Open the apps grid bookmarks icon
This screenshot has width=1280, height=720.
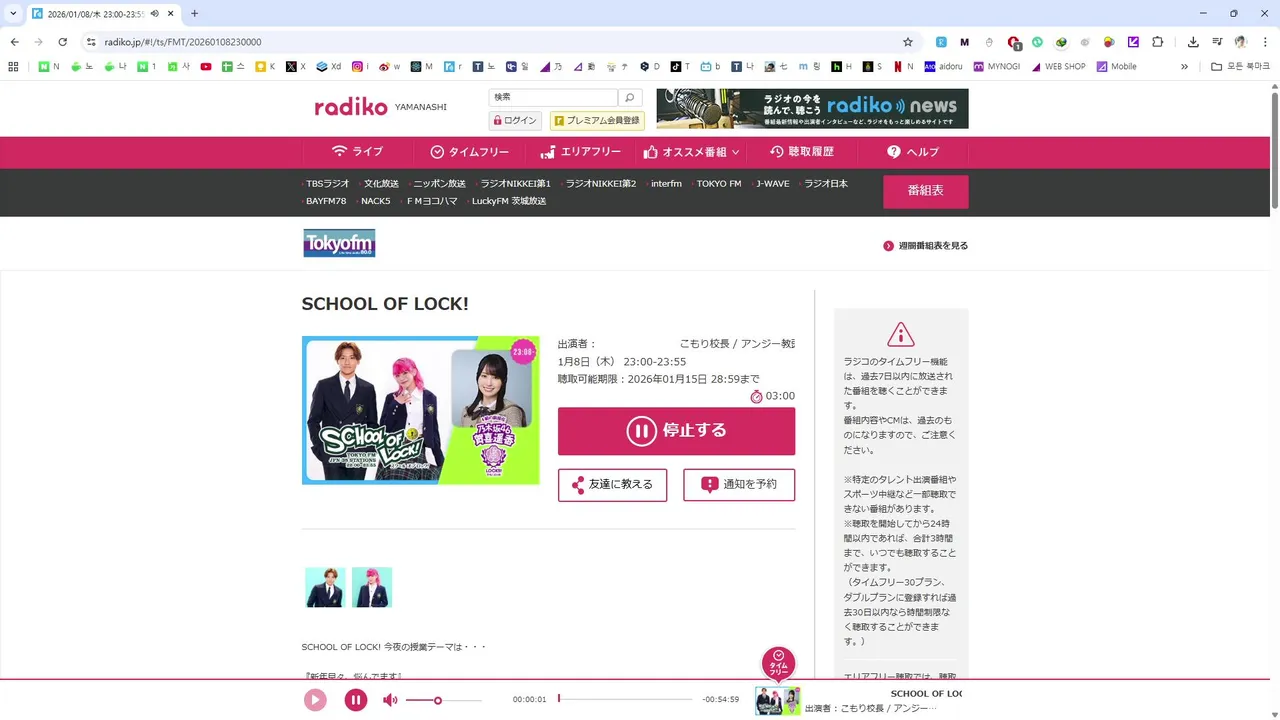pos(13,67)
